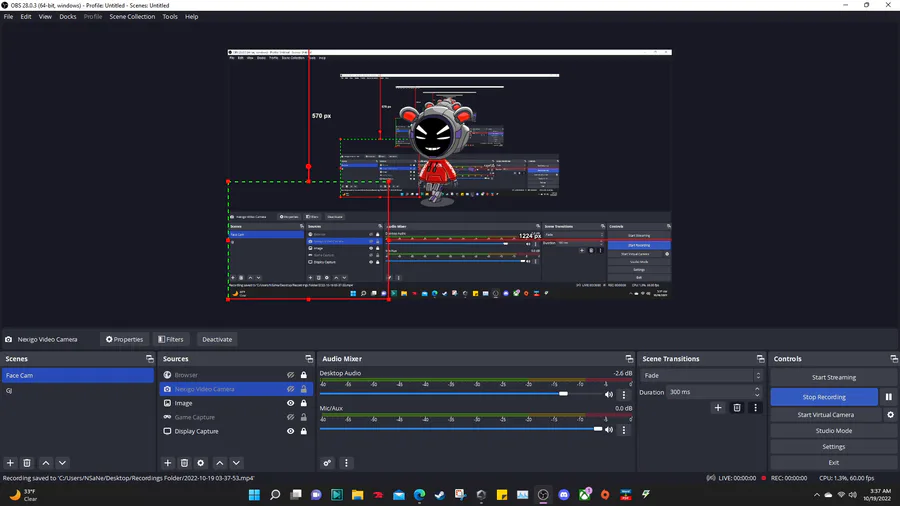
Task: Click the Deactivate button
Action: pyautogui.click(x=217, y=340)
